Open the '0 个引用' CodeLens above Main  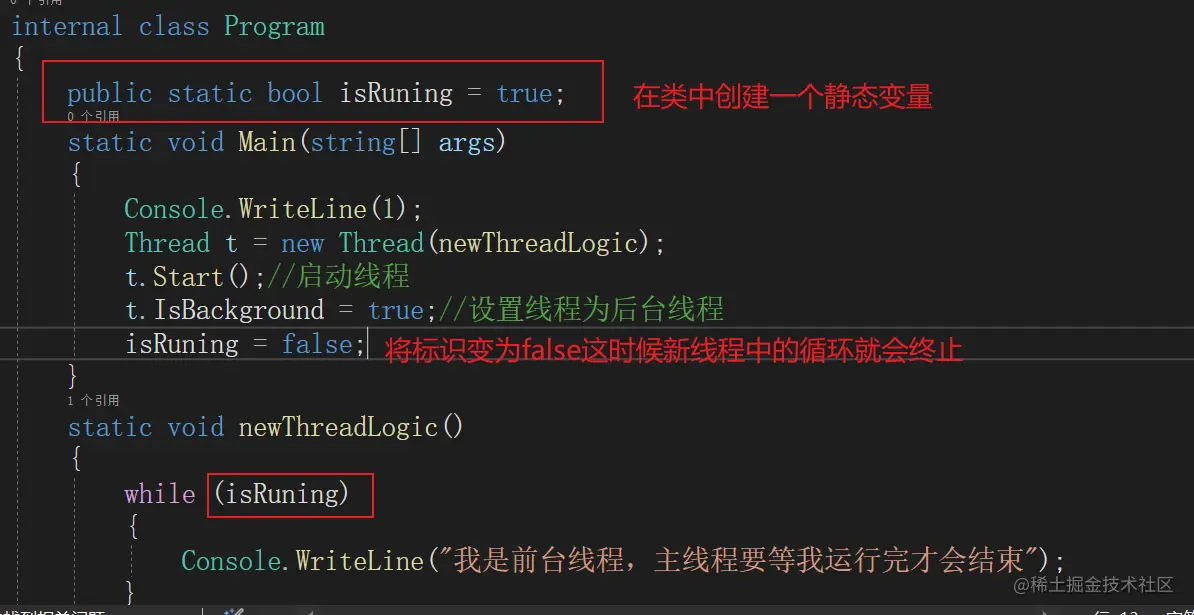(x=93, y=116)
